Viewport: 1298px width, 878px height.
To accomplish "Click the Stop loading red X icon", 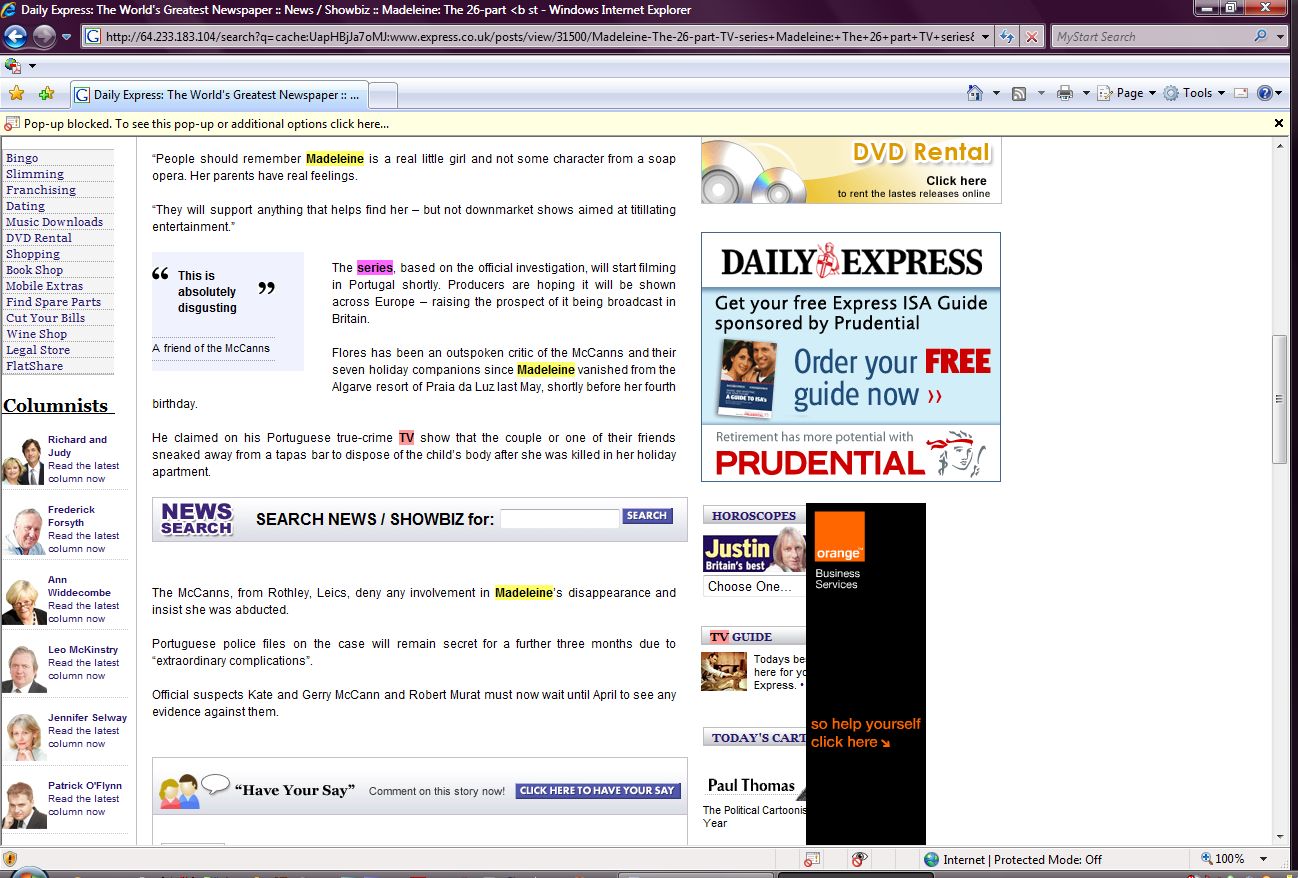I will (1031, 37).
